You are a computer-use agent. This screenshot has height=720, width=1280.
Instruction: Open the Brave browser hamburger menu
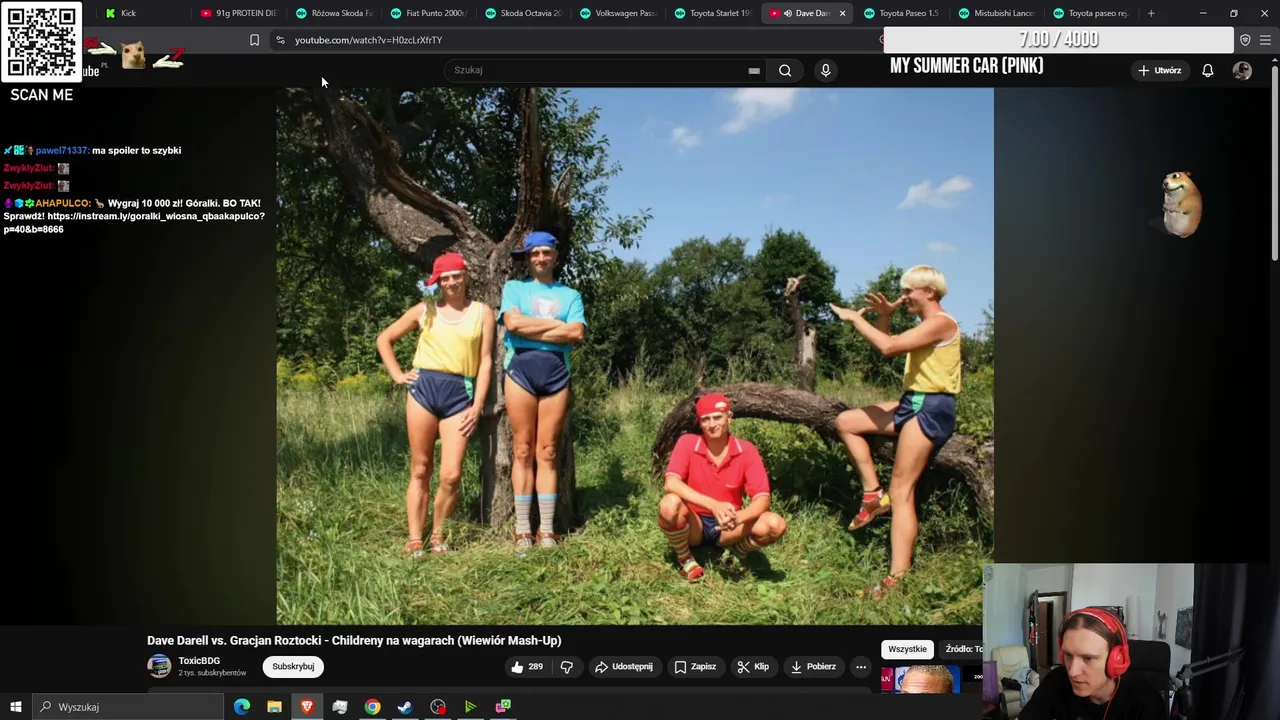coord(1265,40)
